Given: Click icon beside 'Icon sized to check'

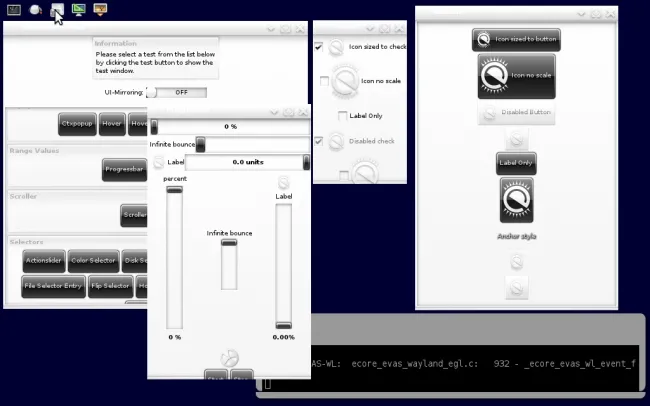Looking at the screenshot, I should 336,47.
